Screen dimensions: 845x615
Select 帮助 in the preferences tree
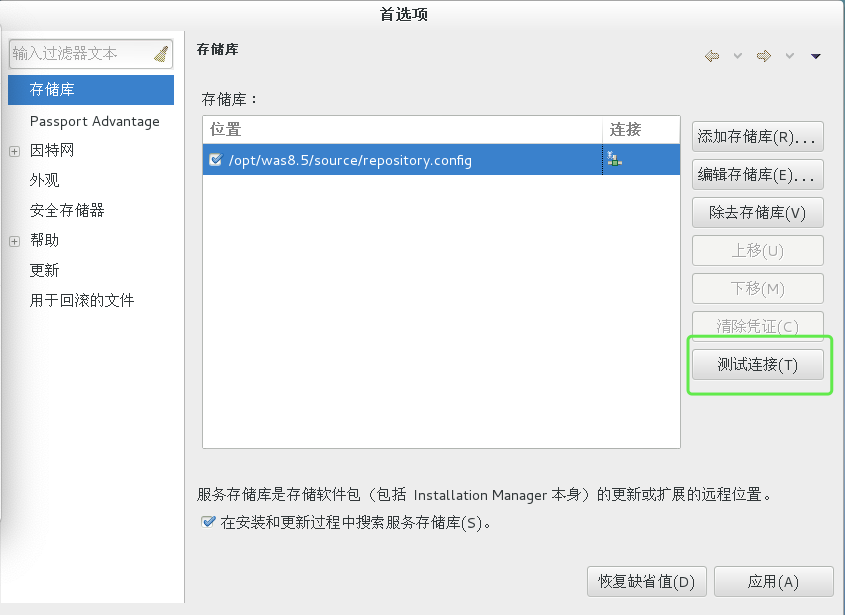tap(44, 240)
